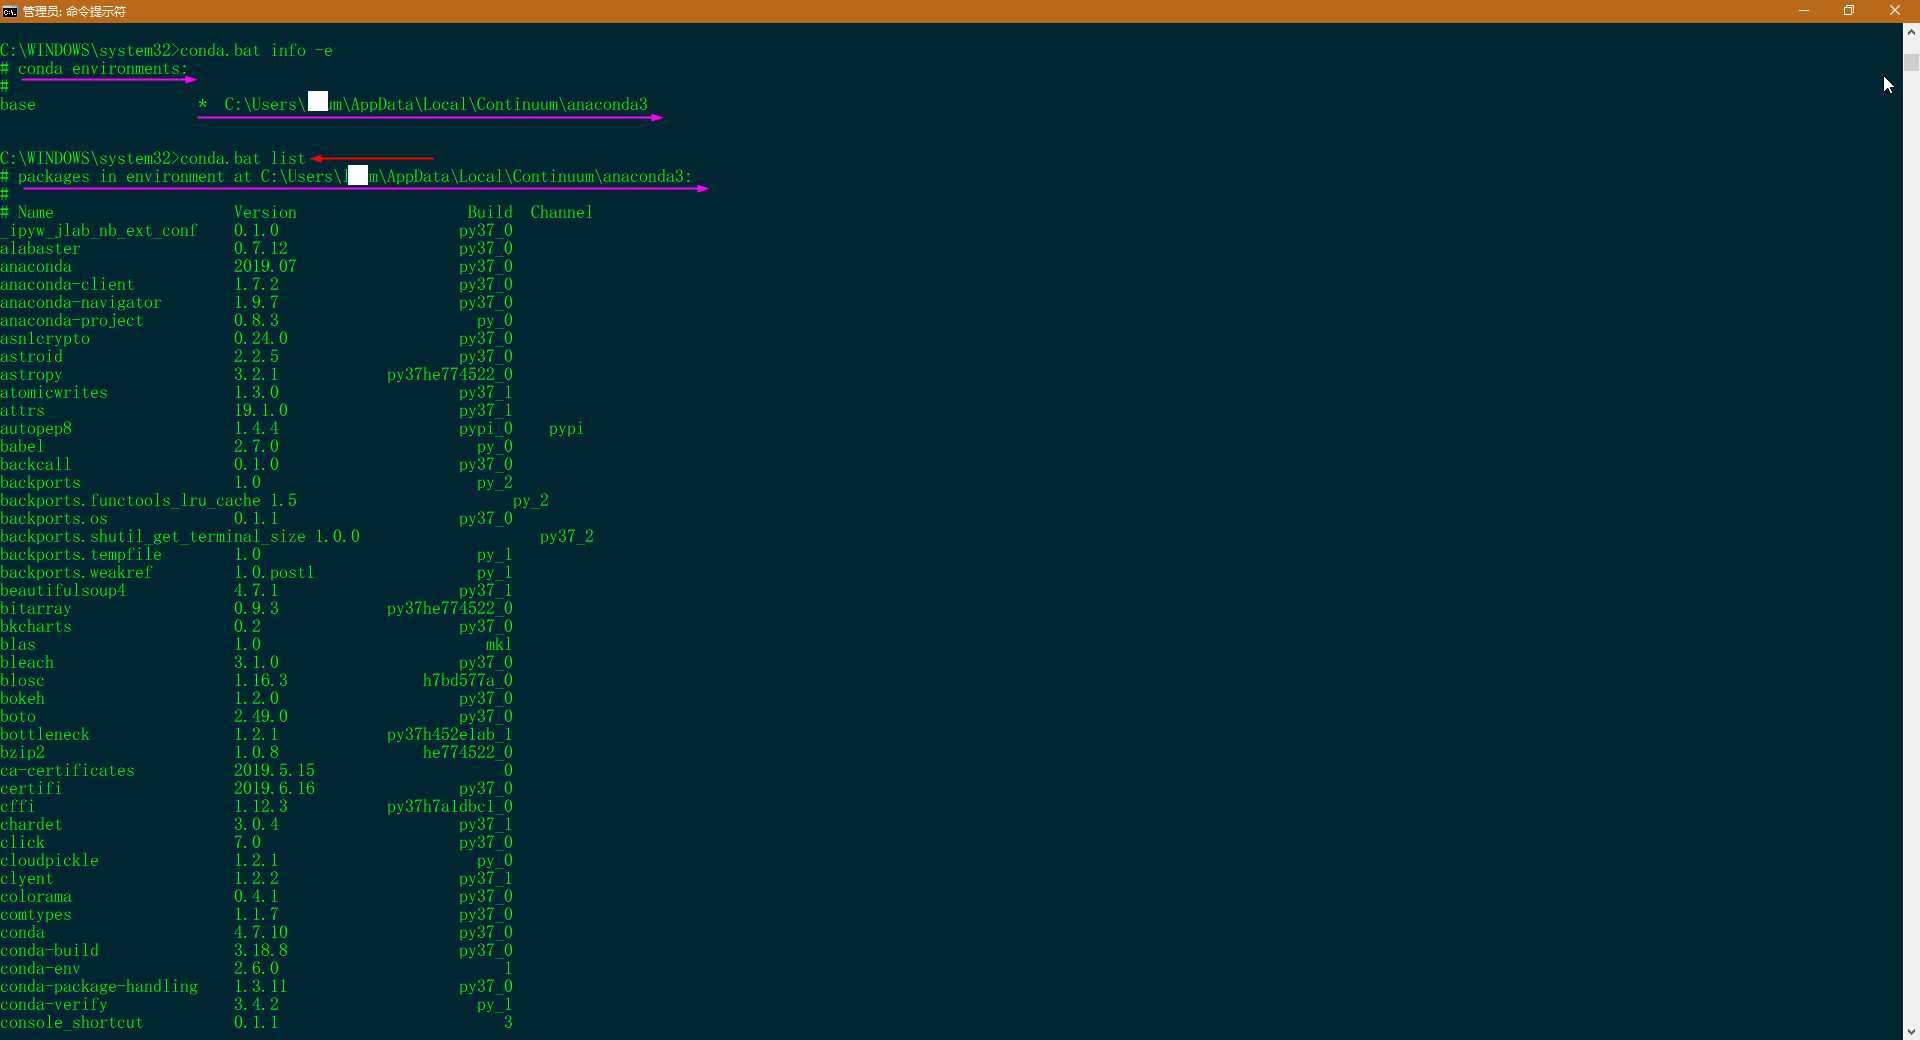
Task: Click the 'bottleneck' package name
Action: pos(45,734)
